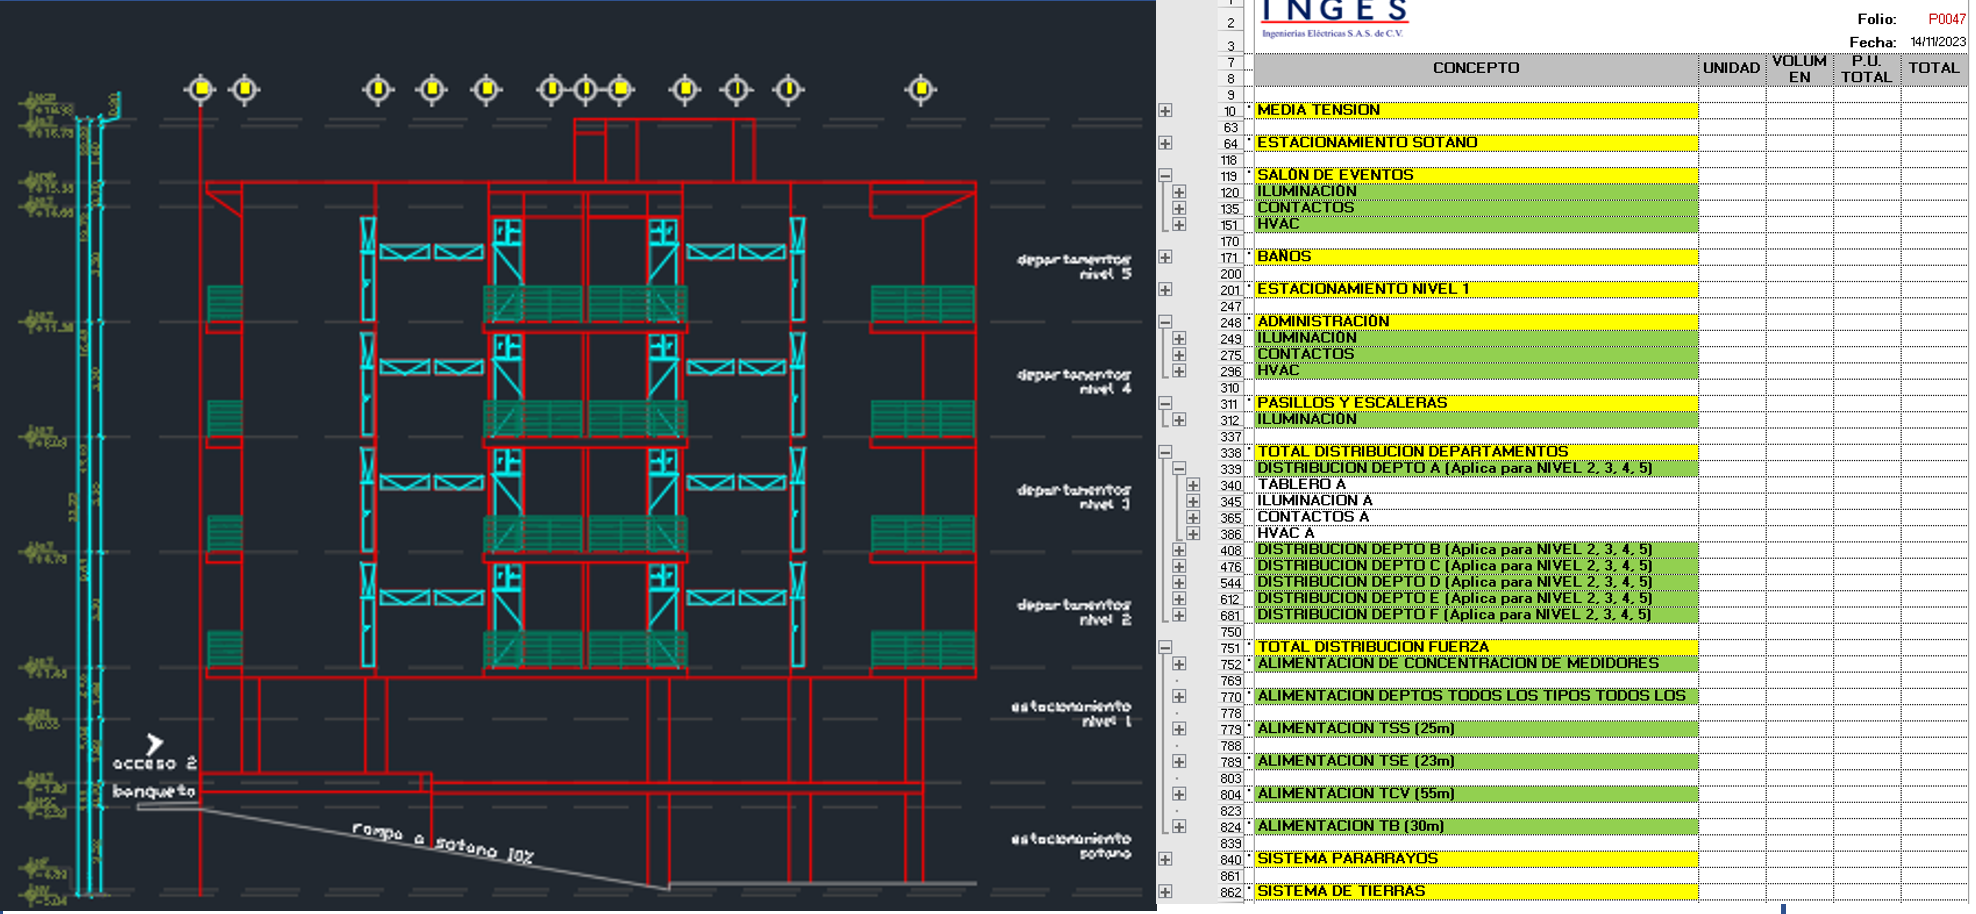This screenshot has height=914, width=1976.
Task: Expand the MEDIA TENSION group
Action: pyautogui.click(x=1165, y=111)
